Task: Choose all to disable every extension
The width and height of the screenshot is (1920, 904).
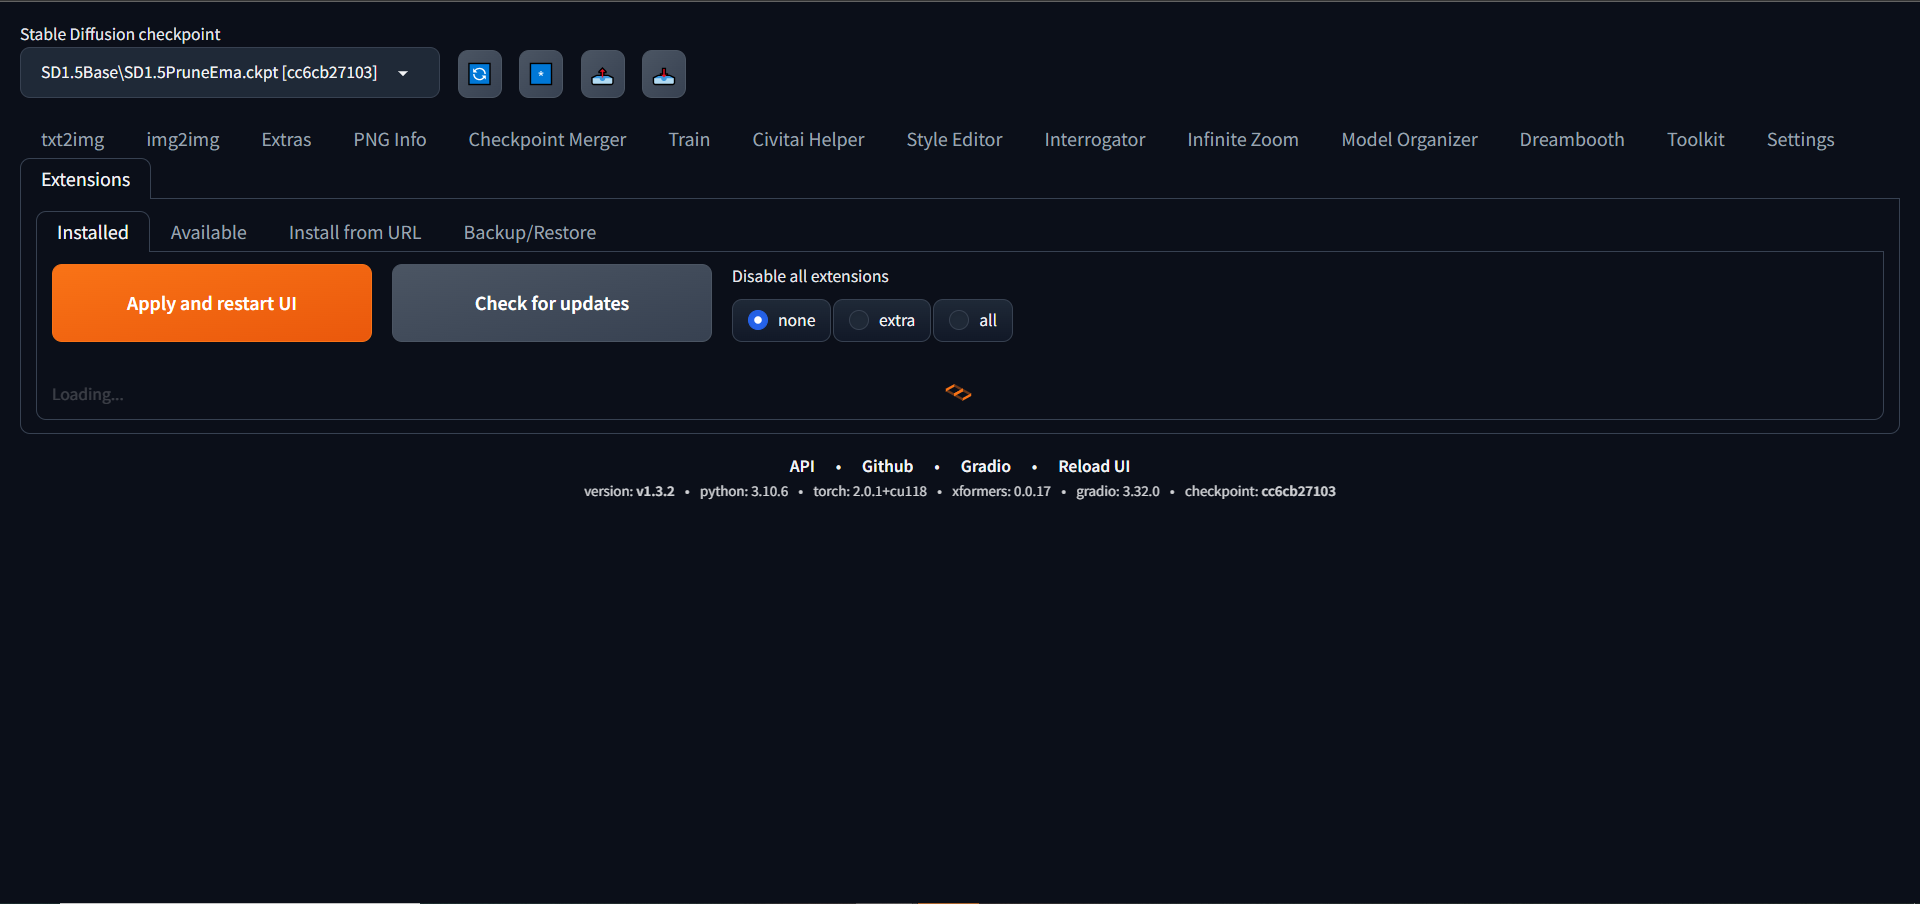Action: point(971,320)
